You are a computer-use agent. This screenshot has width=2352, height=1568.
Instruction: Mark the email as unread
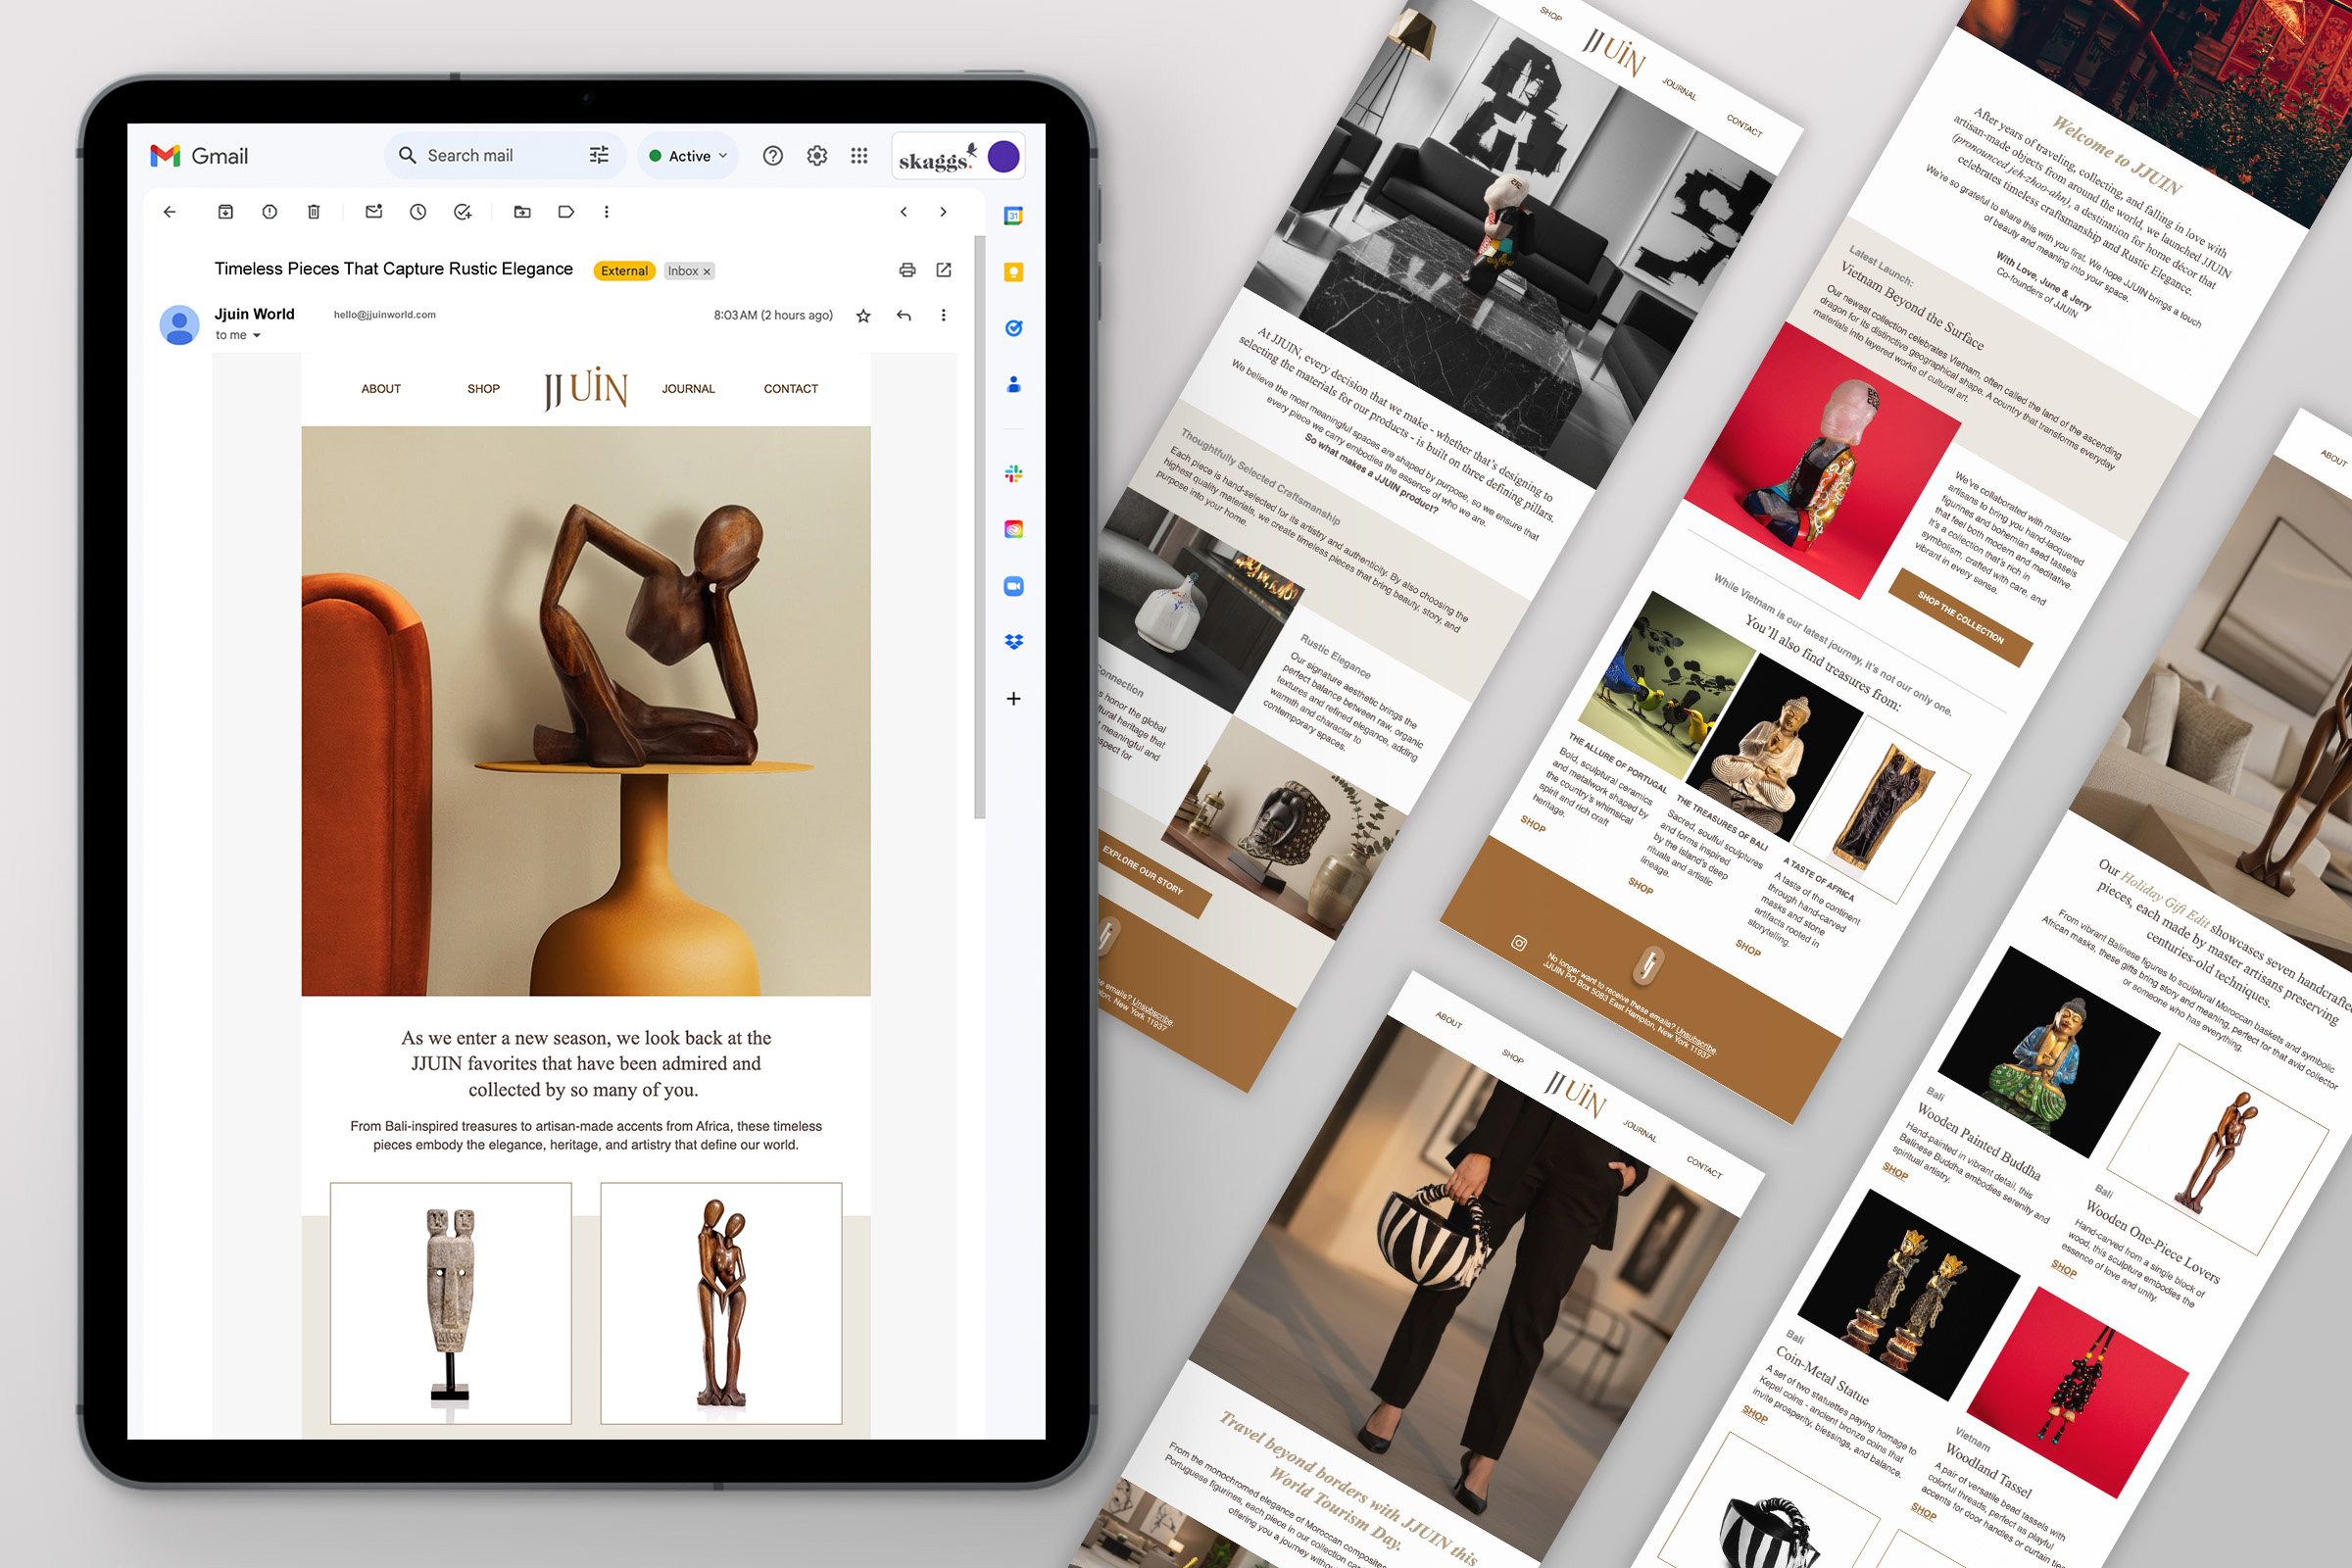tap(374, 212)
